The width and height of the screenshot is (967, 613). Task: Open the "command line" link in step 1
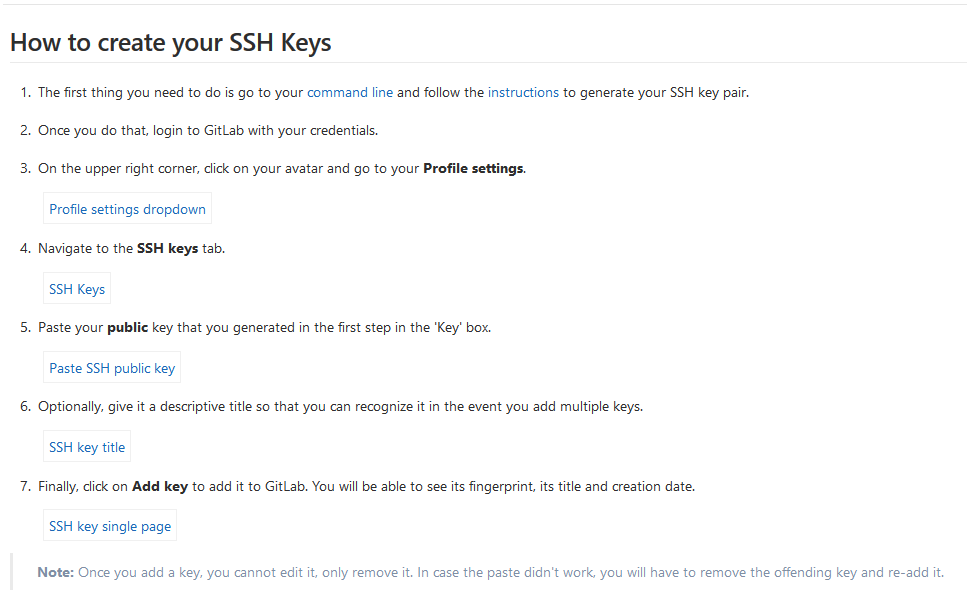[350, 92]
